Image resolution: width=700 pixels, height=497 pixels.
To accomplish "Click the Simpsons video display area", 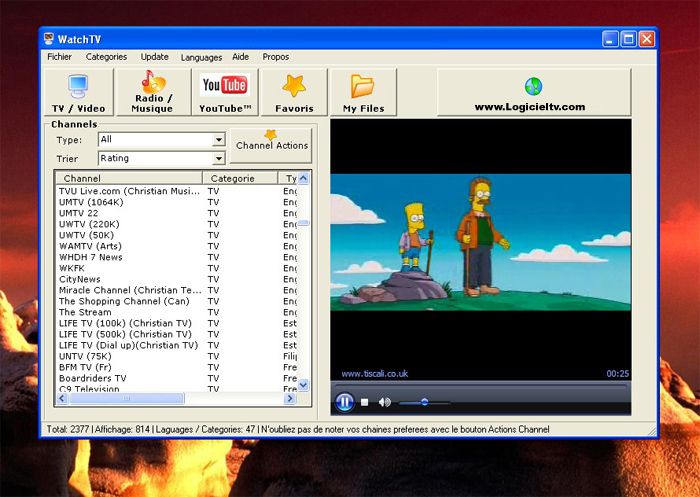I will [x=481, y=242].
